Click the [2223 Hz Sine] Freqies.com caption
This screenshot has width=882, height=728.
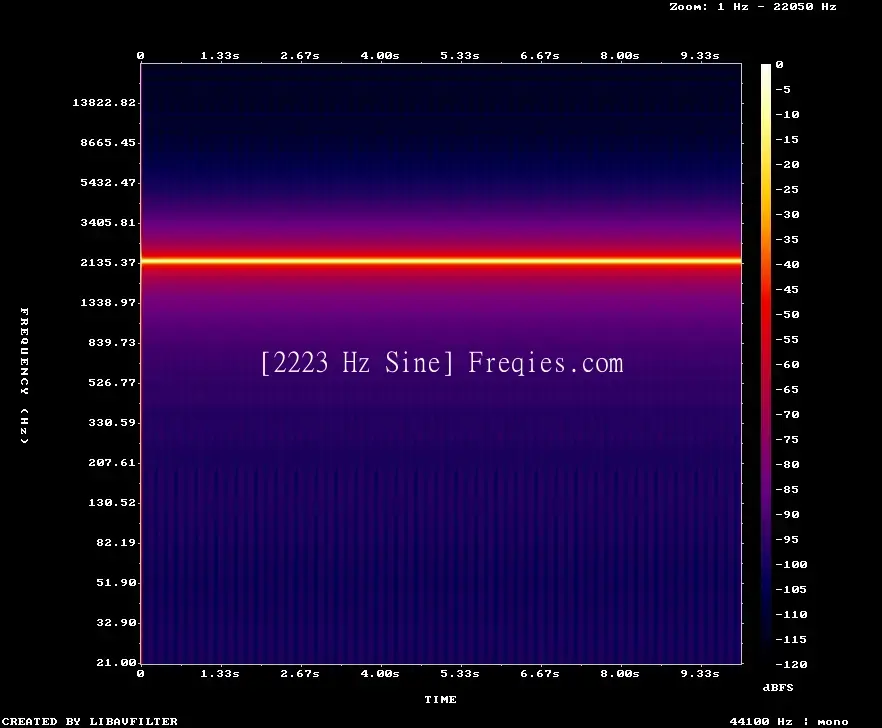point(442,363)
